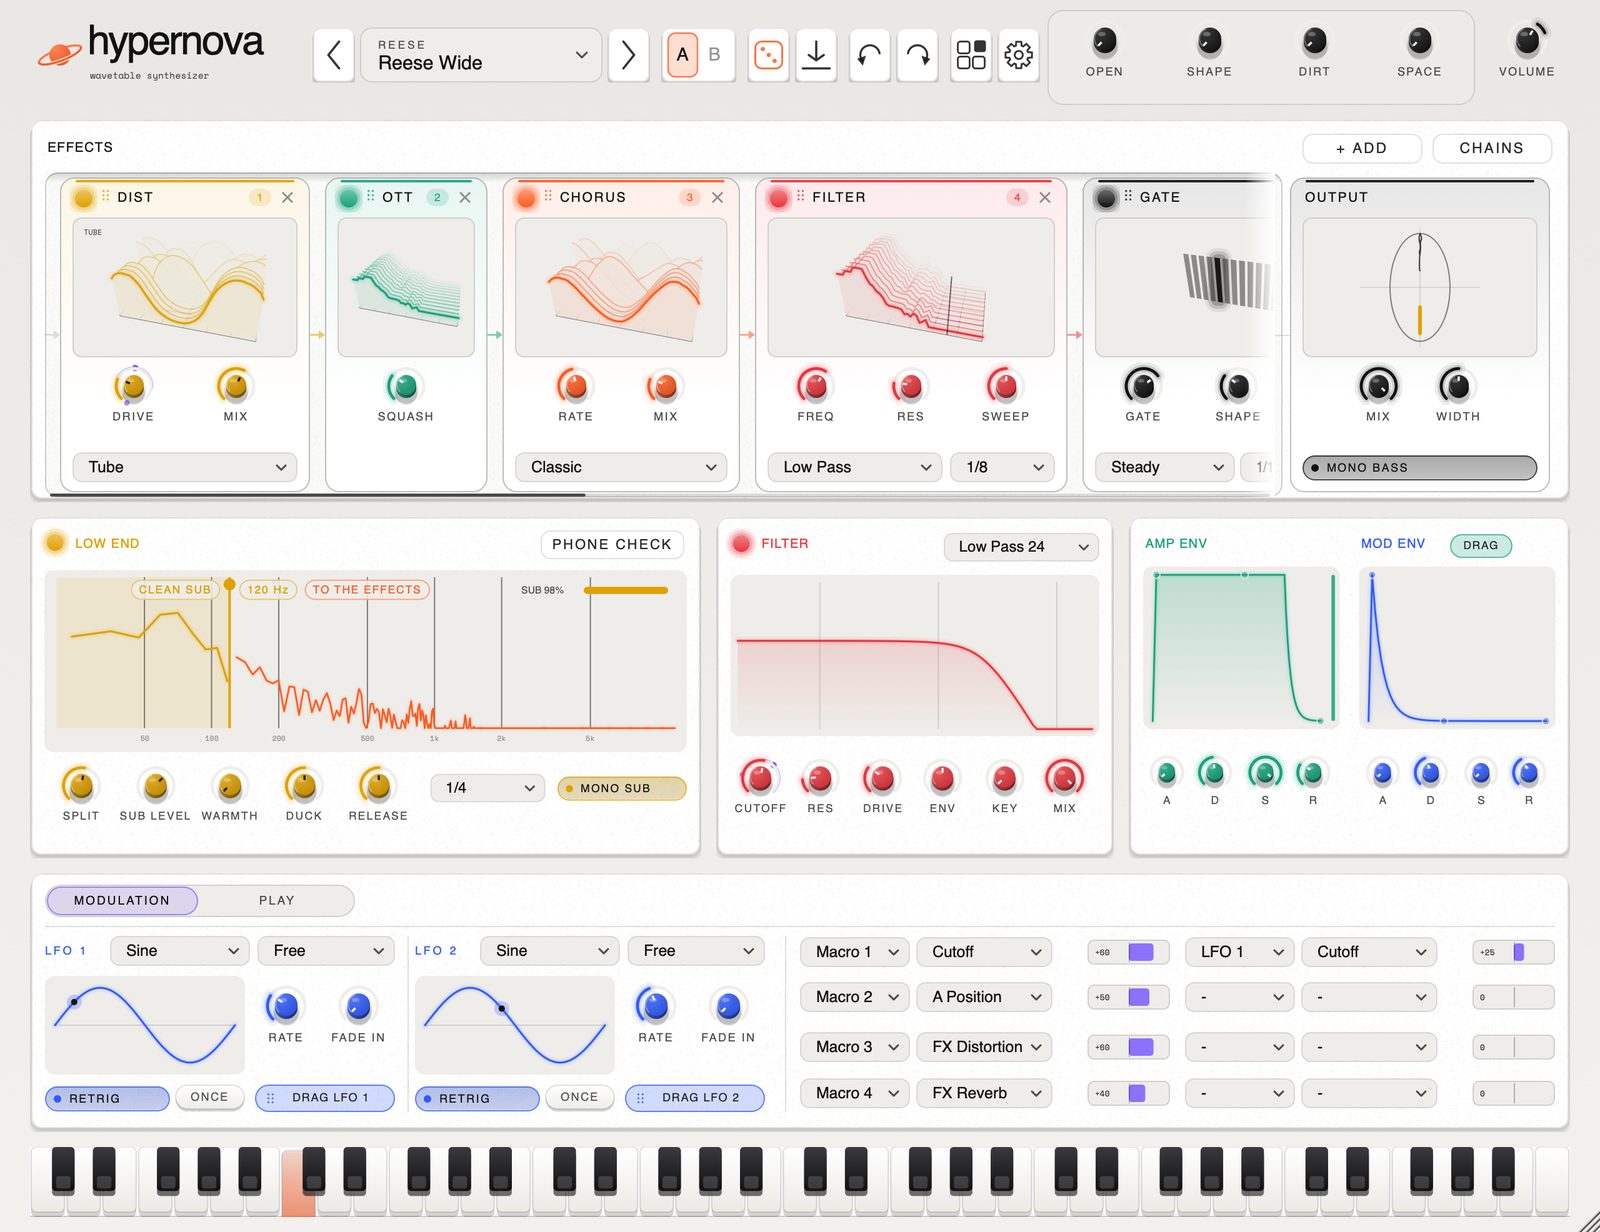Remove the FILTER effect module
The image size is (1600, 1232).
1045,198
